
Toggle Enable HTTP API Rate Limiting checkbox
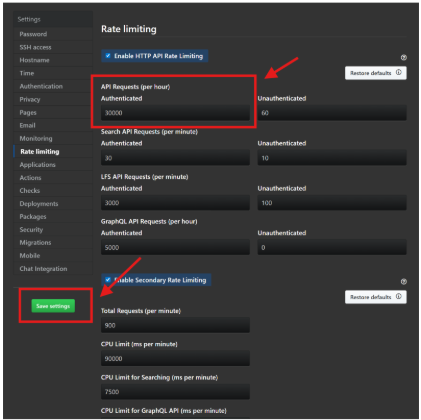point(108,56)
